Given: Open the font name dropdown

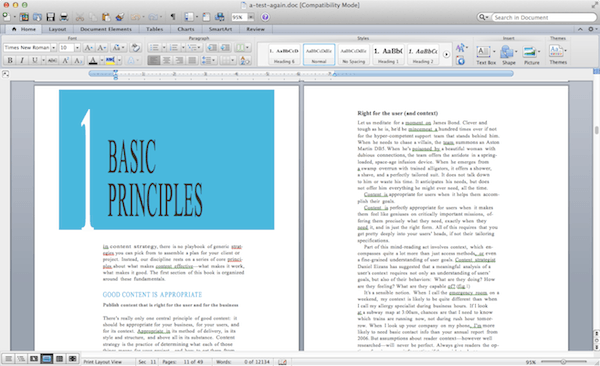Looking at the screenshot, I should pos(54,48).
